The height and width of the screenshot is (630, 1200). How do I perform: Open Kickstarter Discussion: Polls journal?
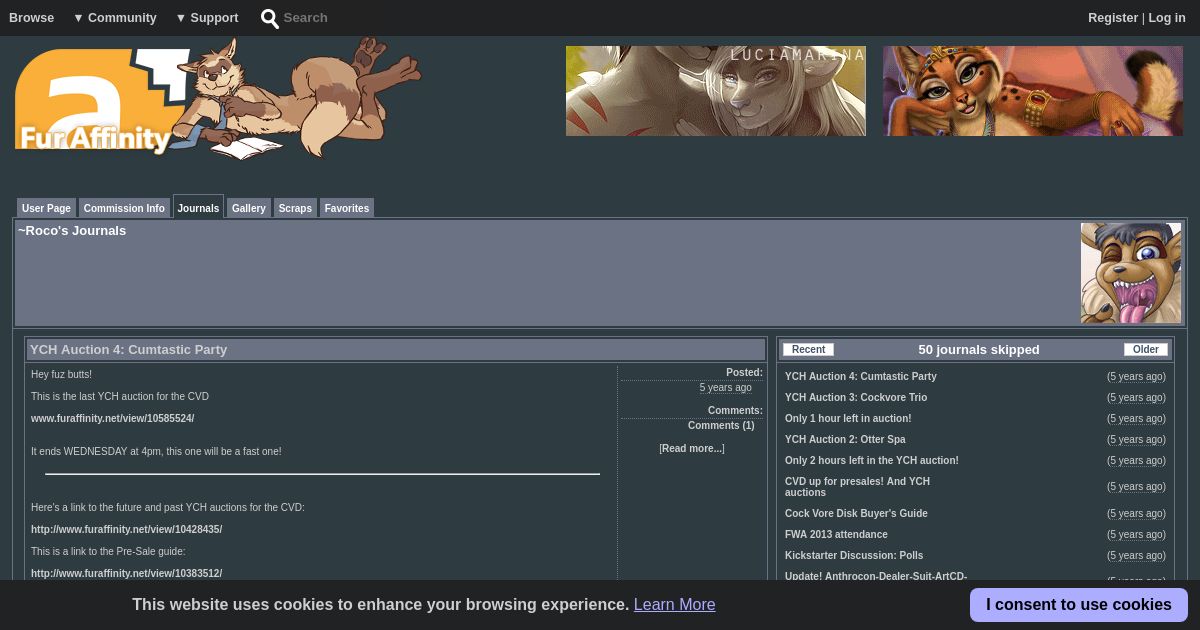854,556
